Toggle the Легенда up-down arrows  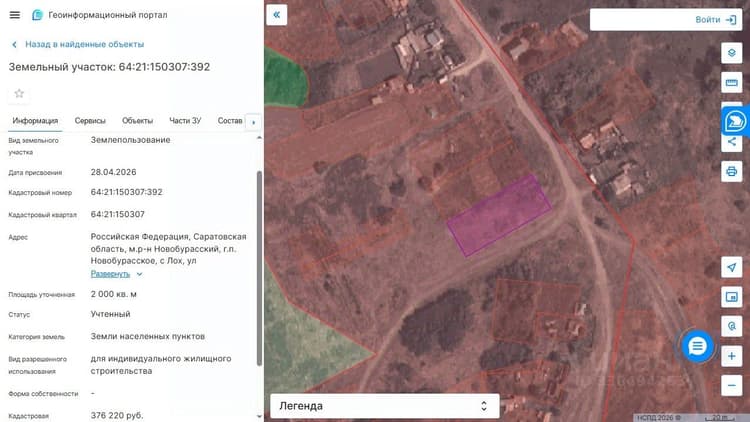(484, 406)
